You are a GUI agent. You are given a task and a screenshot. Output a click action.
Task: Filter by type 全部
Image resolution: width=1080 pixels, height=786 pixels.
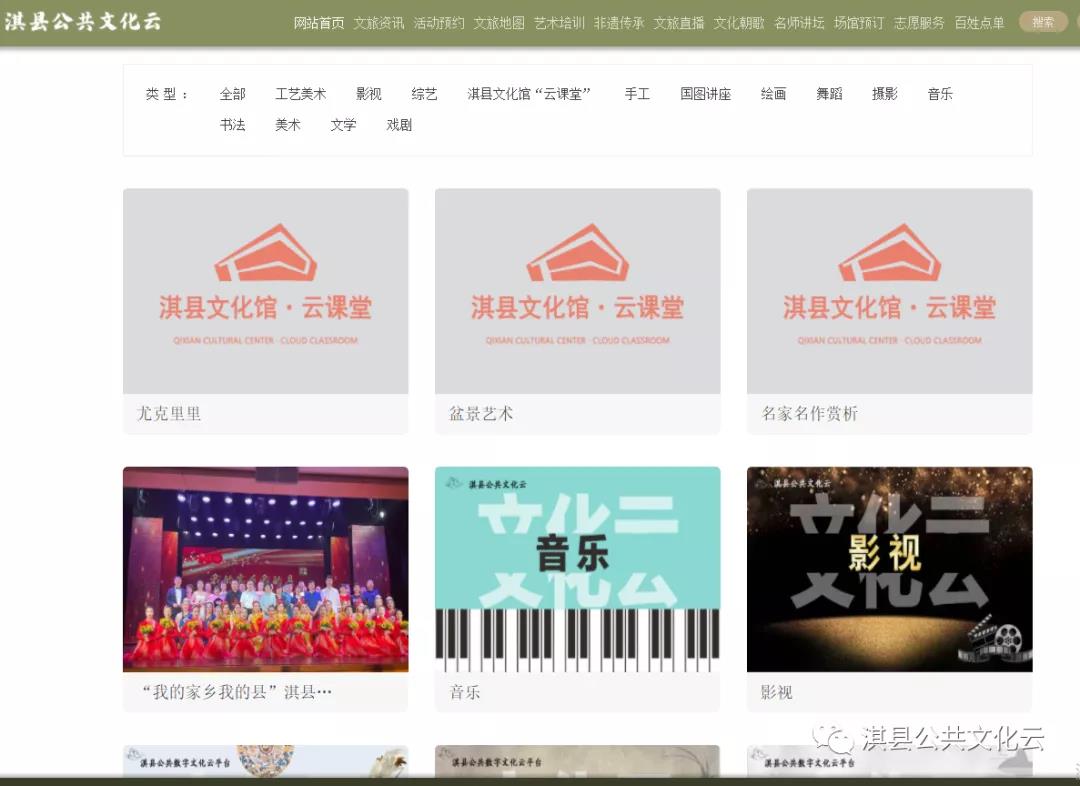coord(232,94)
